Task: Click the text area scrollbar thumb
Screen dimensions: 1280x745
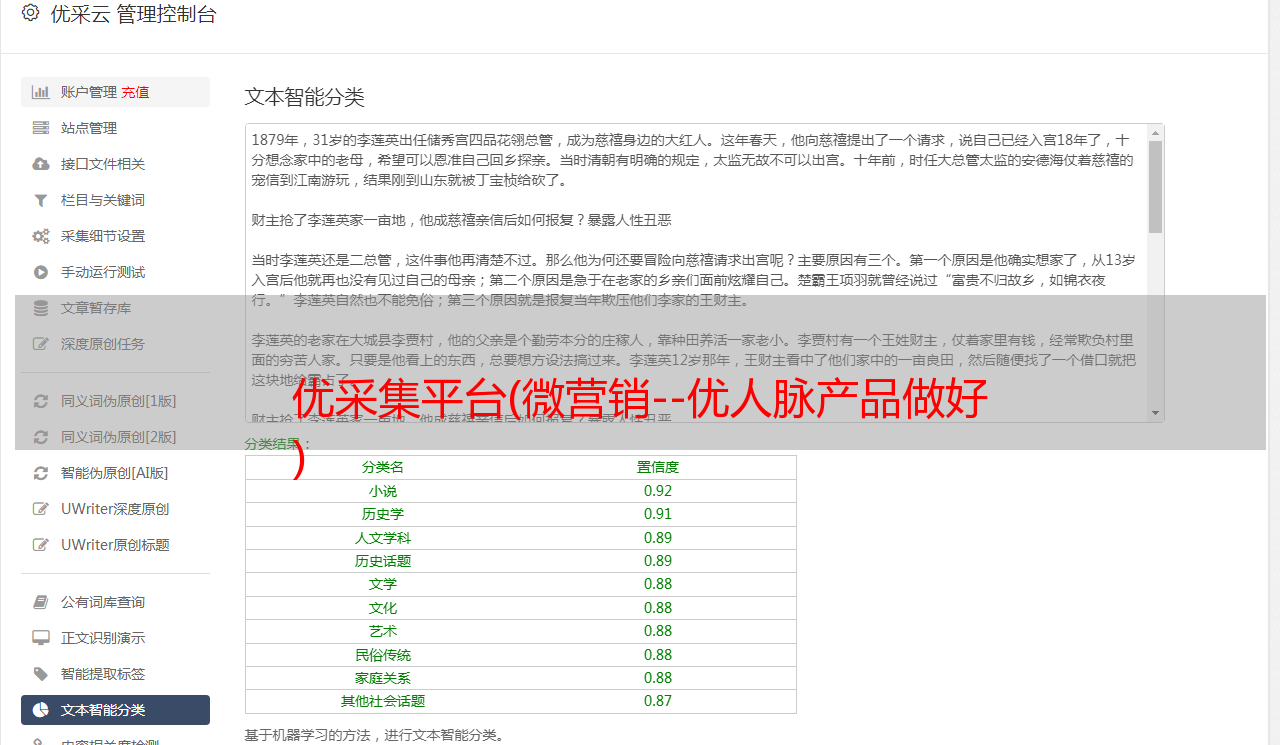Action: coord(1155,186)
